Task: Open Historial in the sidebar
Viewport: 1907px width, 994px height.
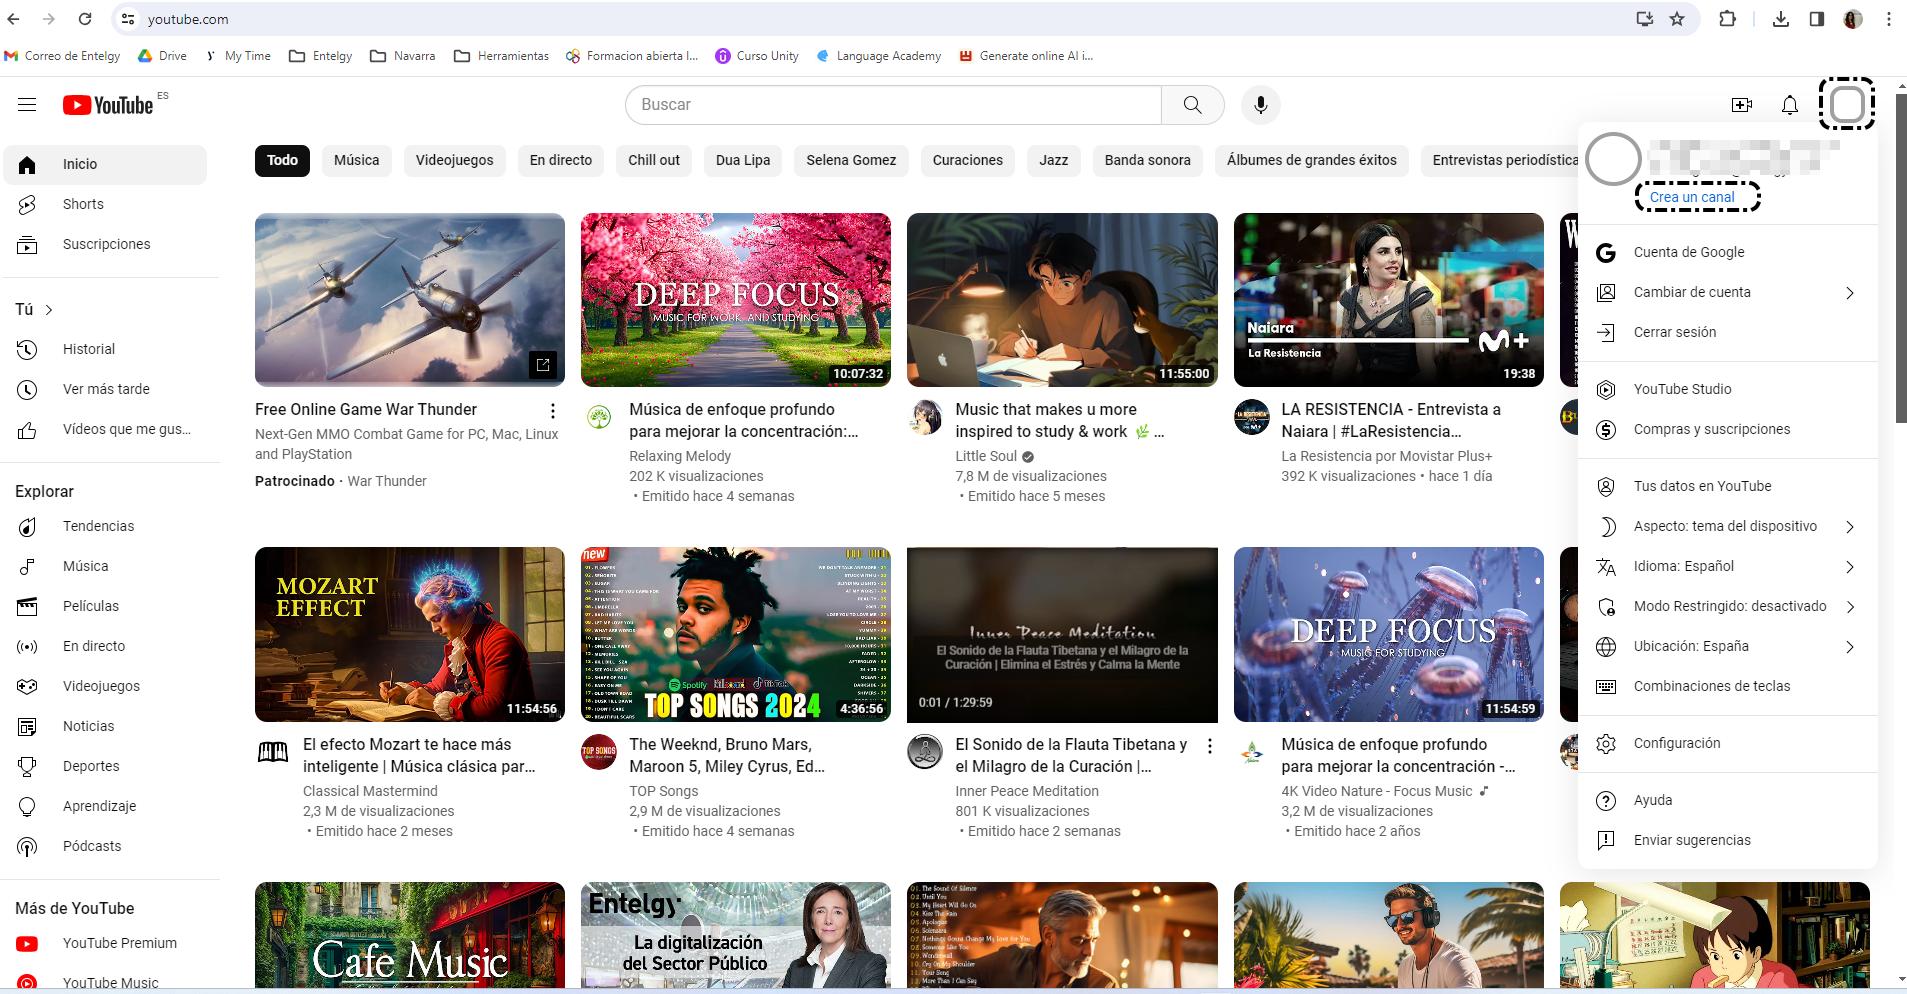Action: pos(105,349)
